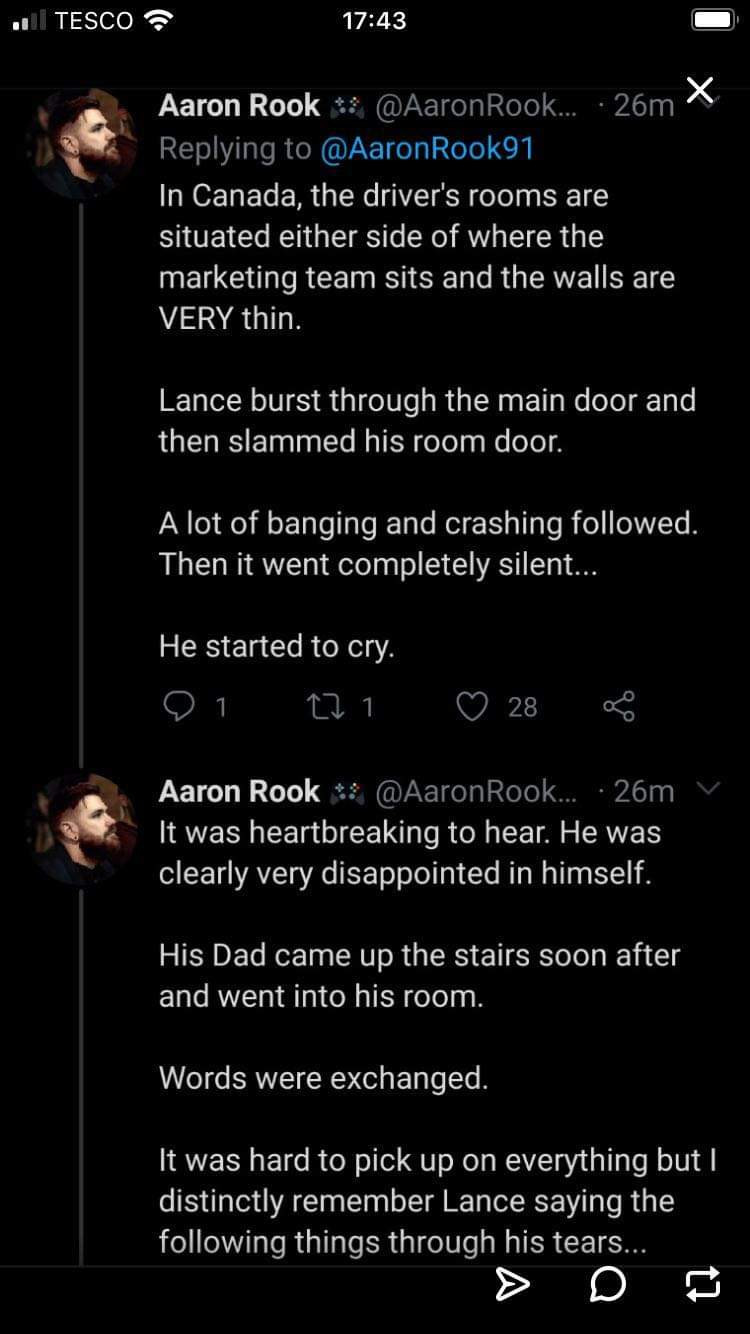This screenshot has height=1334, width=750.
Task: Tap the comment bubble icon in bottom bar
Action: click(608, 1285)
